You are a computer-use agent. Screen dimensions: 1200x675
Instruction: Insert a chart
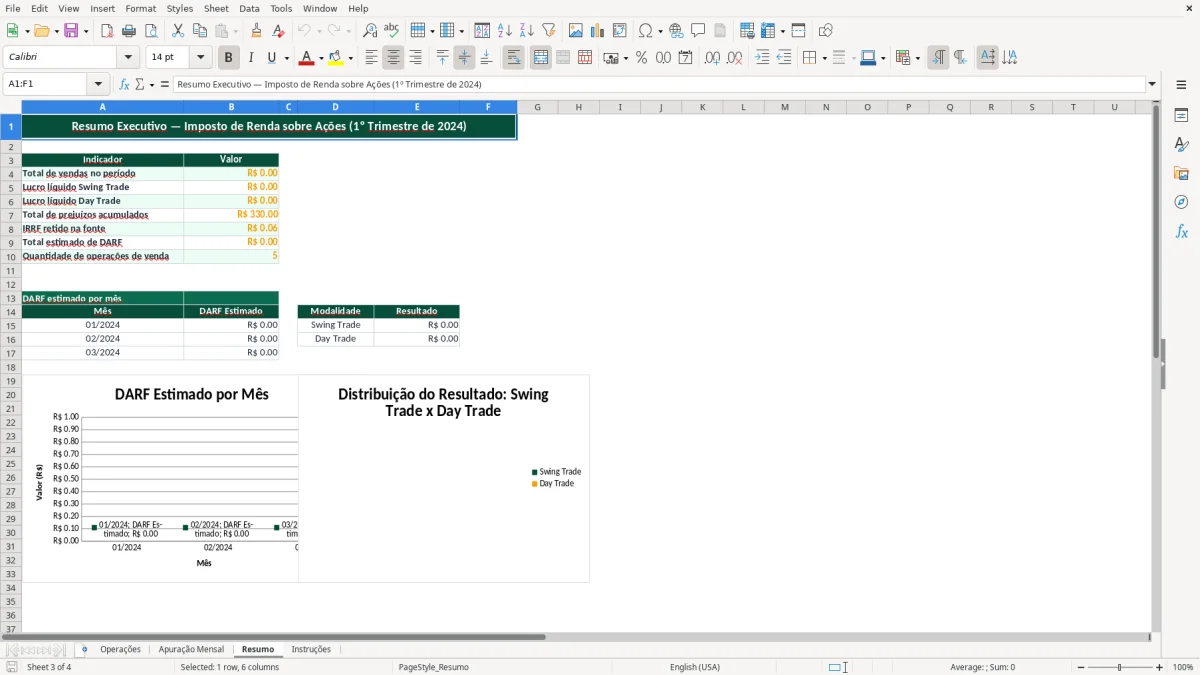598,31
